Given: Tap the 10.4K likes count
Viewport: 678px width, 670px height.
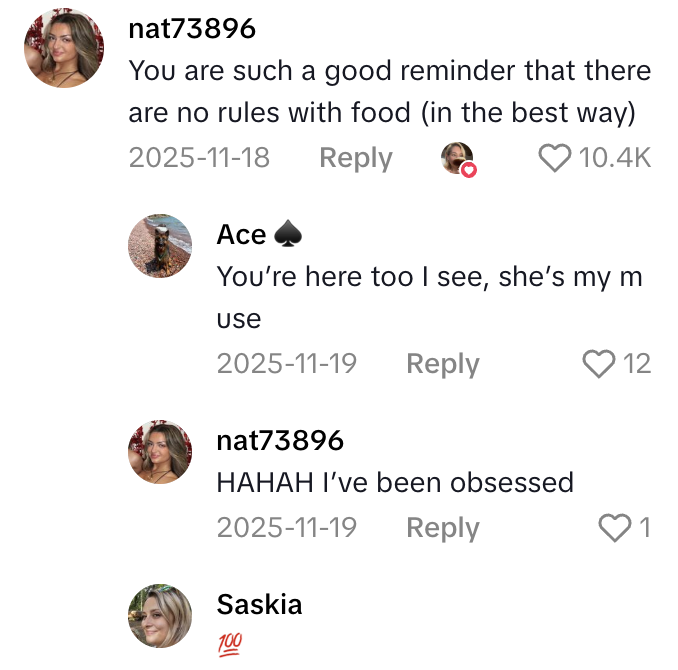Looking at the screenshot, I should tap(615, 158).
